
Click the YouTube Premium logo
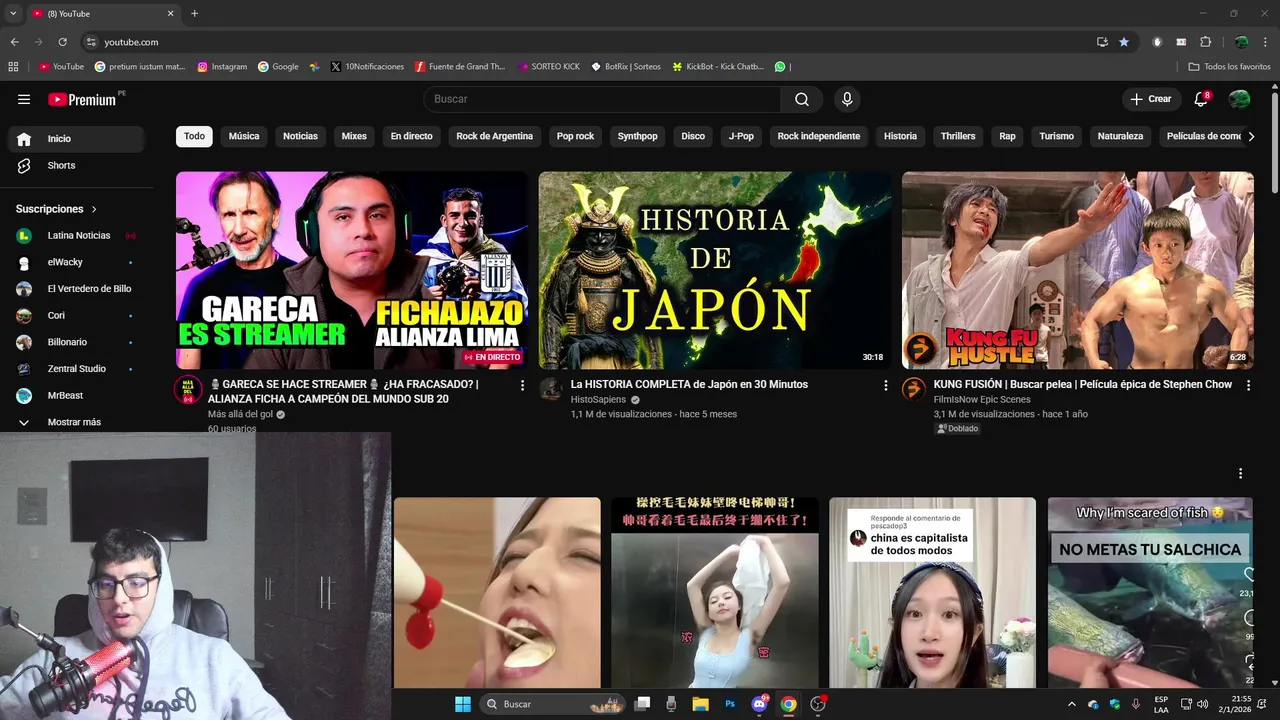point(82,99)
